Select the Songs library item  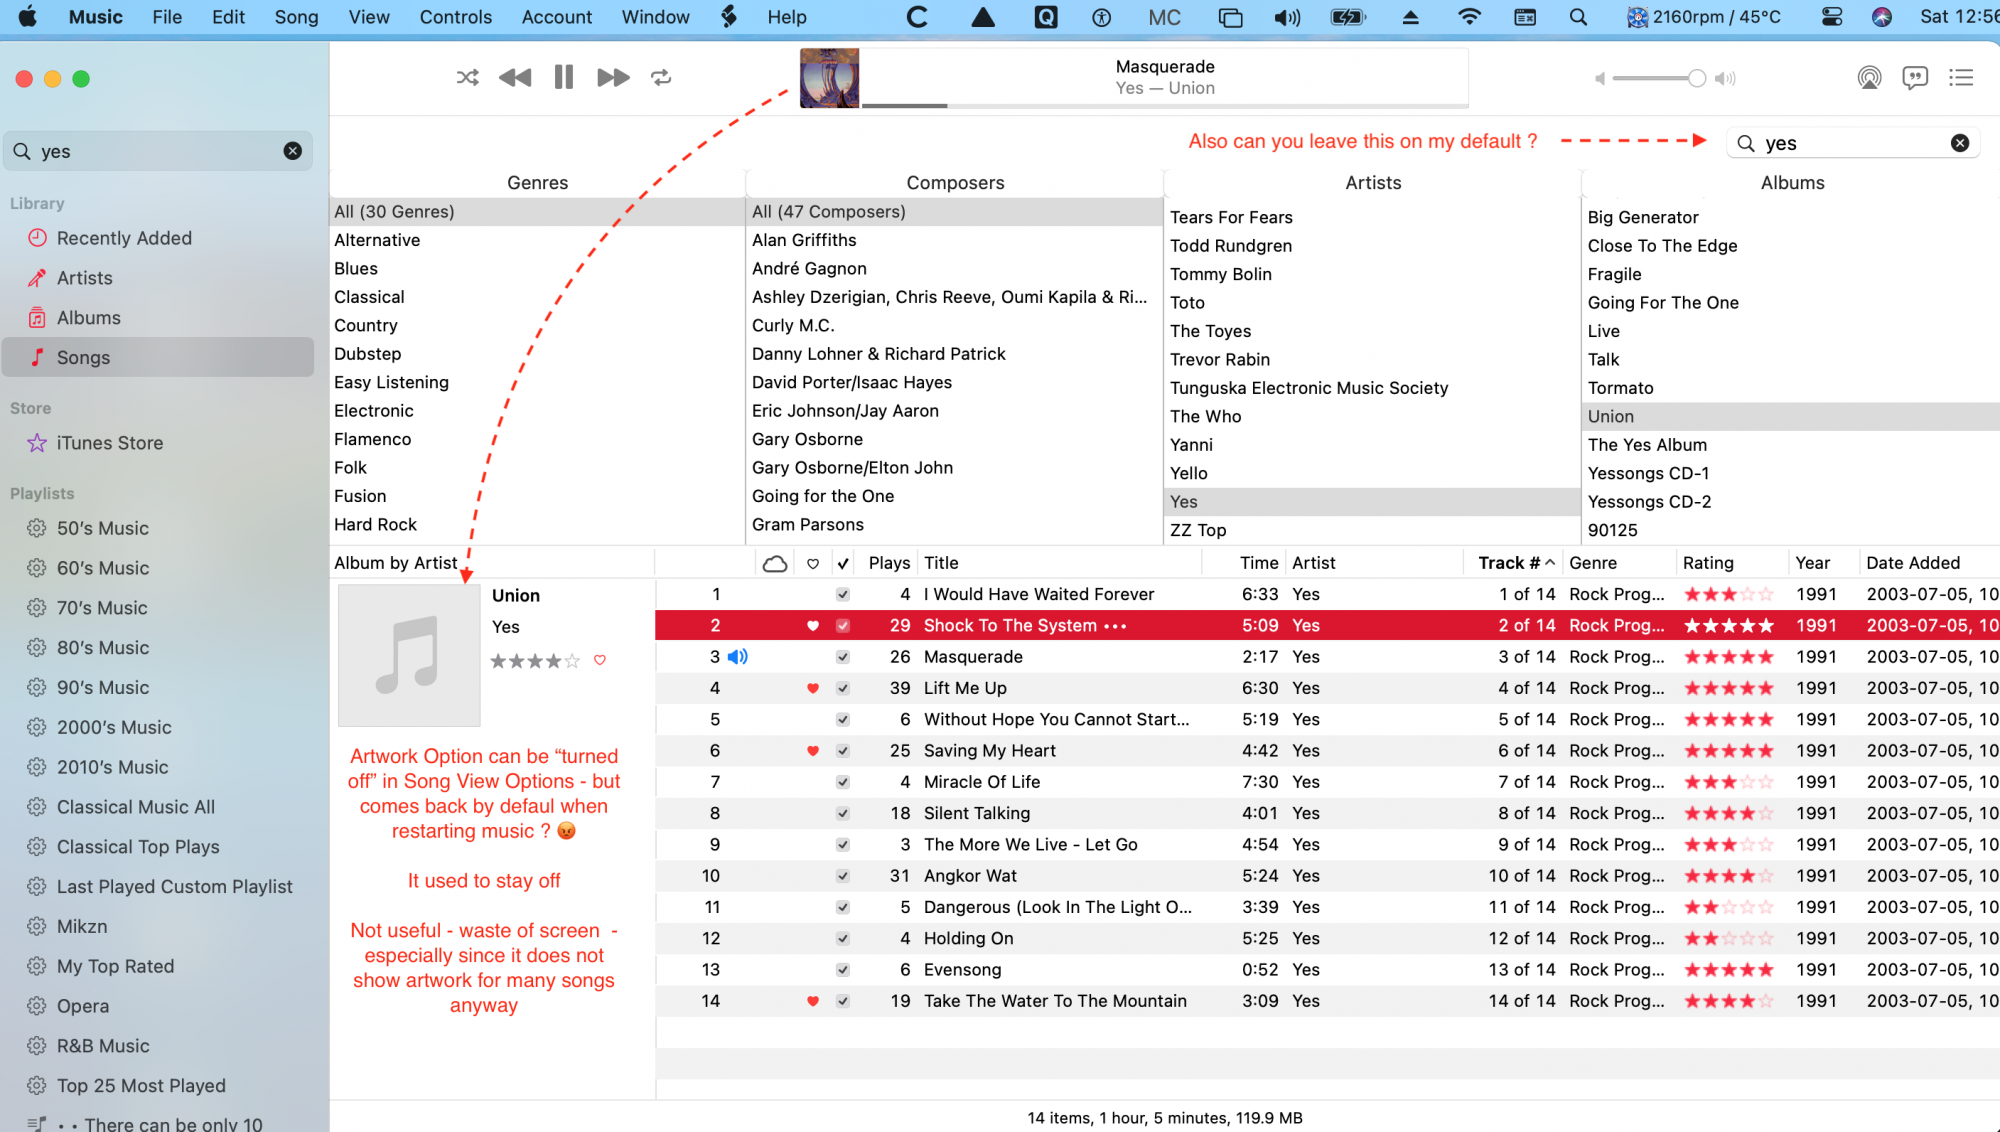(82, 357)
